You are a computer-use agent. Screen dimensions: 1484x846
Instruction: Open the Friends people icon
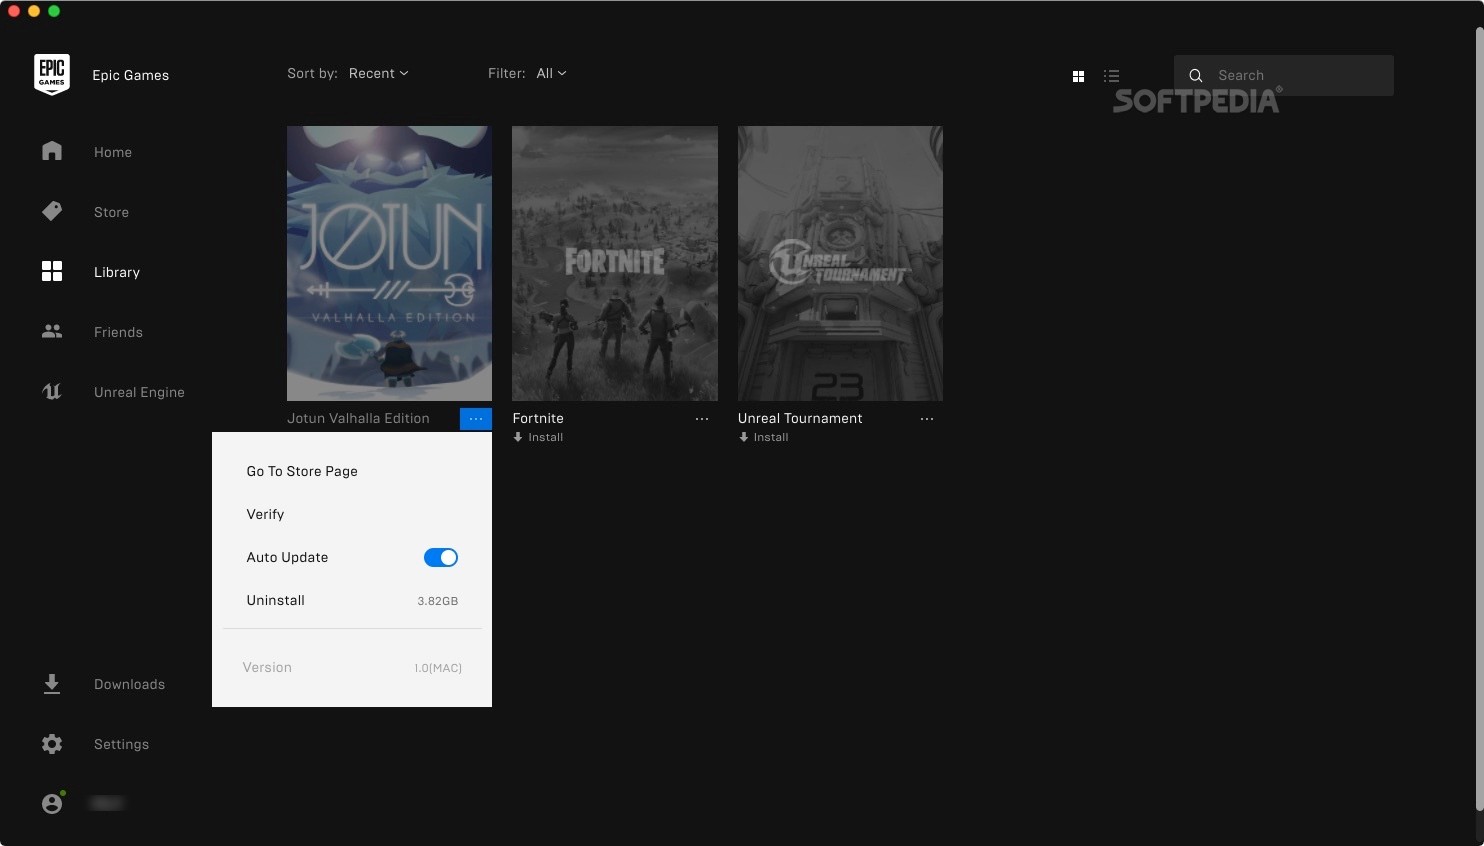point(52,331)
